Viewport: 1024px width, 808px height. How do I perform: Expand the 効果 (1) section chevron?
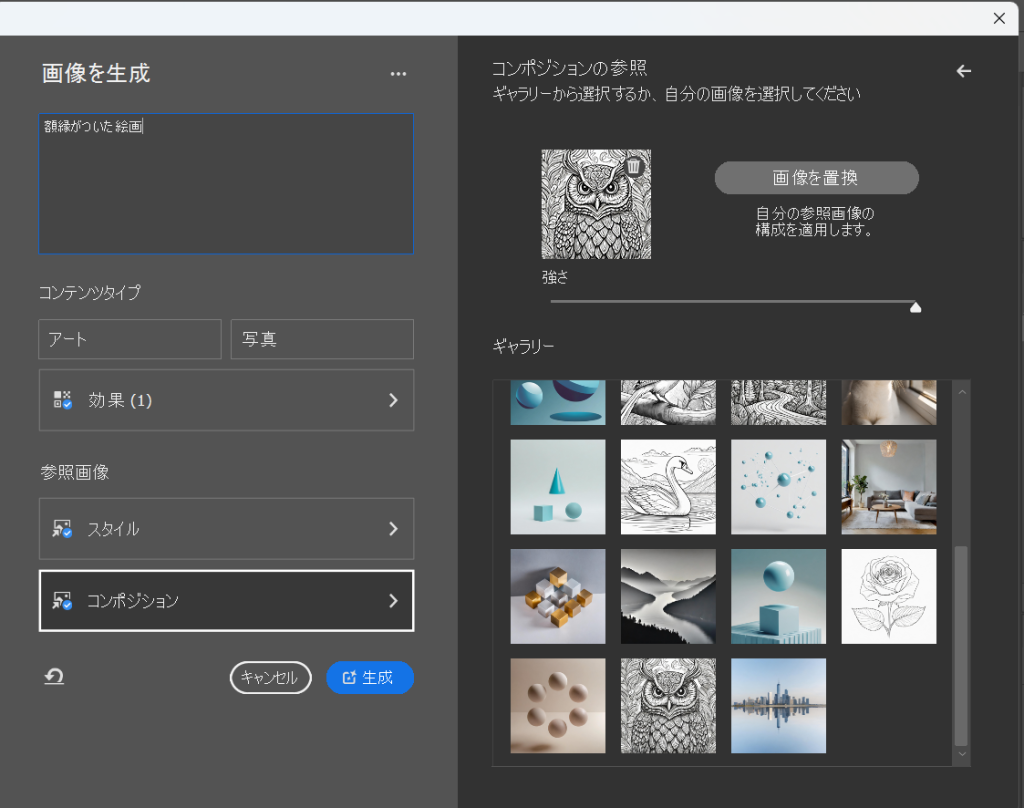(x=393, y=400)
